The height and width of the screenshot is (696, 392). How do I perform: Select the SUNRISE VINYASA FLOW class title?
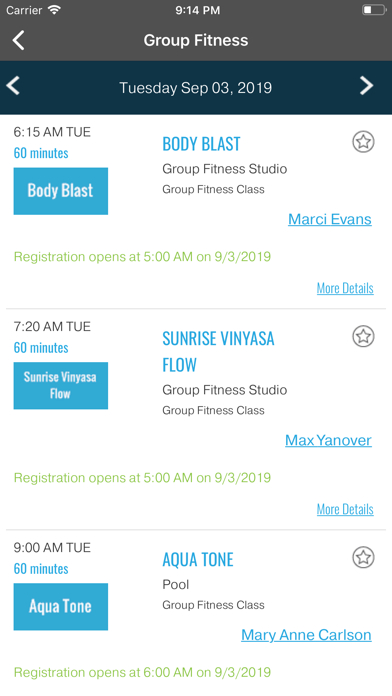218,352
